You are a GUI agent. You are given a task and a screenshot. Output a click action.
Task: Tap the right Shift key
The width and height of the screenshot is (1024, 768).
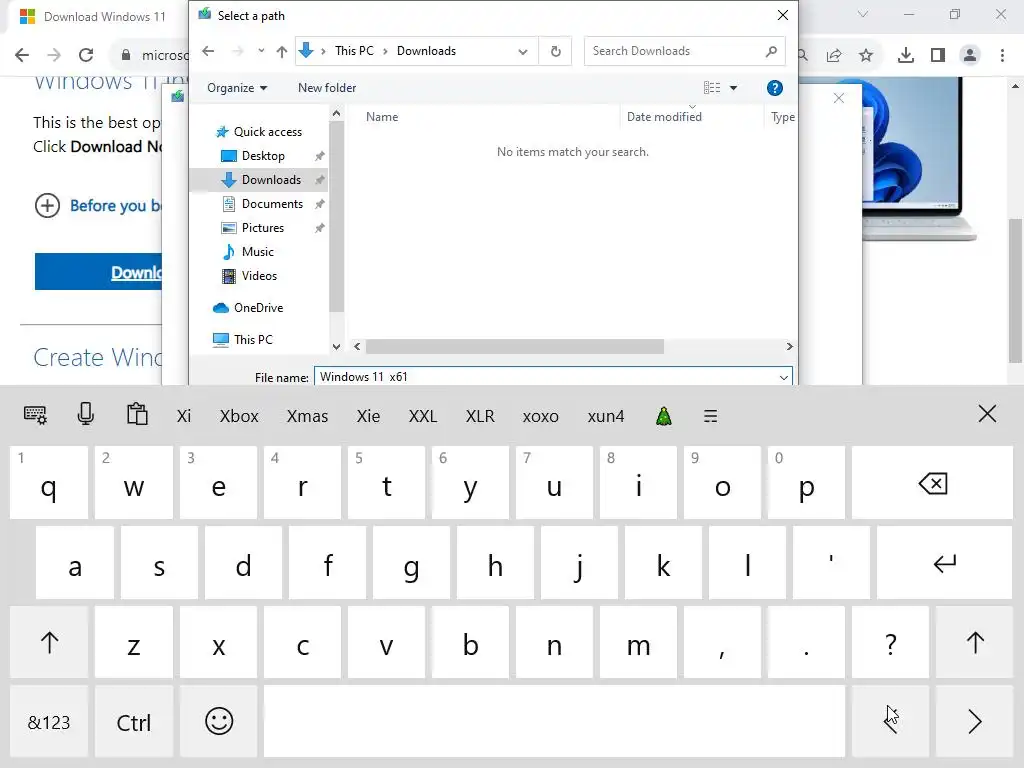point(974,642)
